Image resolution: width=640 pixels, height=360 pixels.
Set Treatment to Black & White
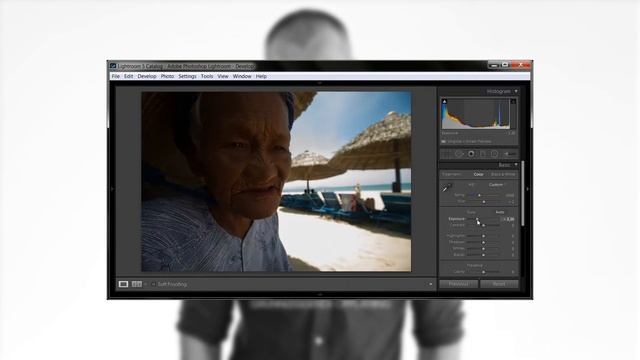coord(503,174)
